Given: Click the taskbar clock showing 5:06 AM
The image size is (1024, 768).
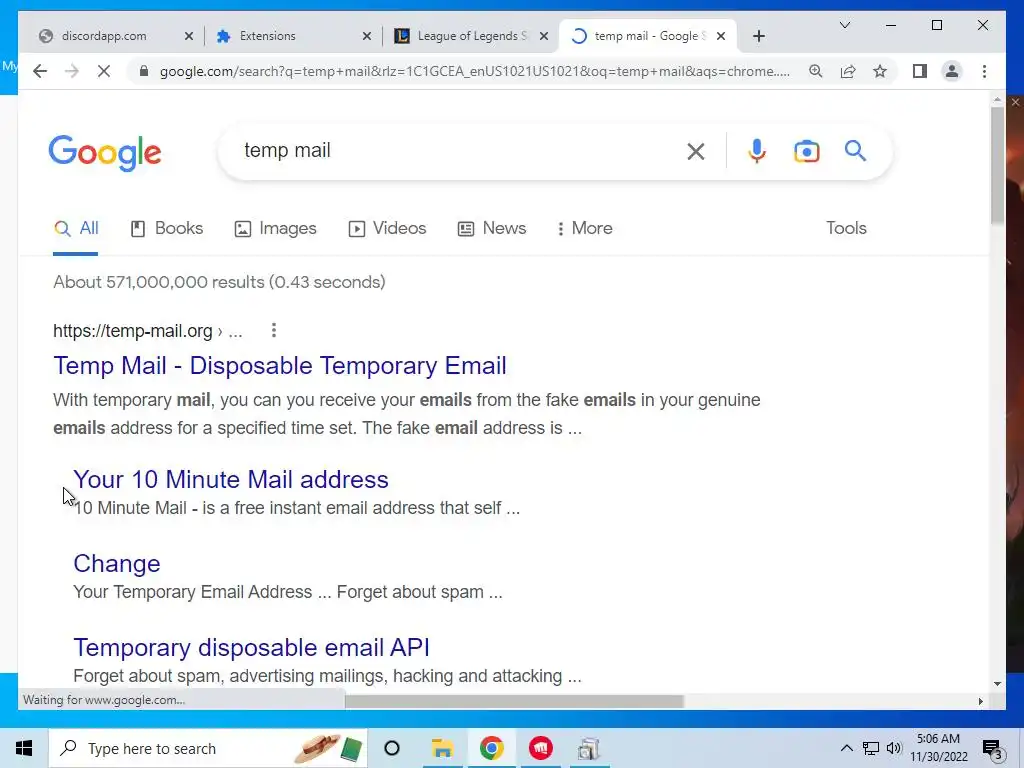Looking at the screenshot, I should 938,748.
